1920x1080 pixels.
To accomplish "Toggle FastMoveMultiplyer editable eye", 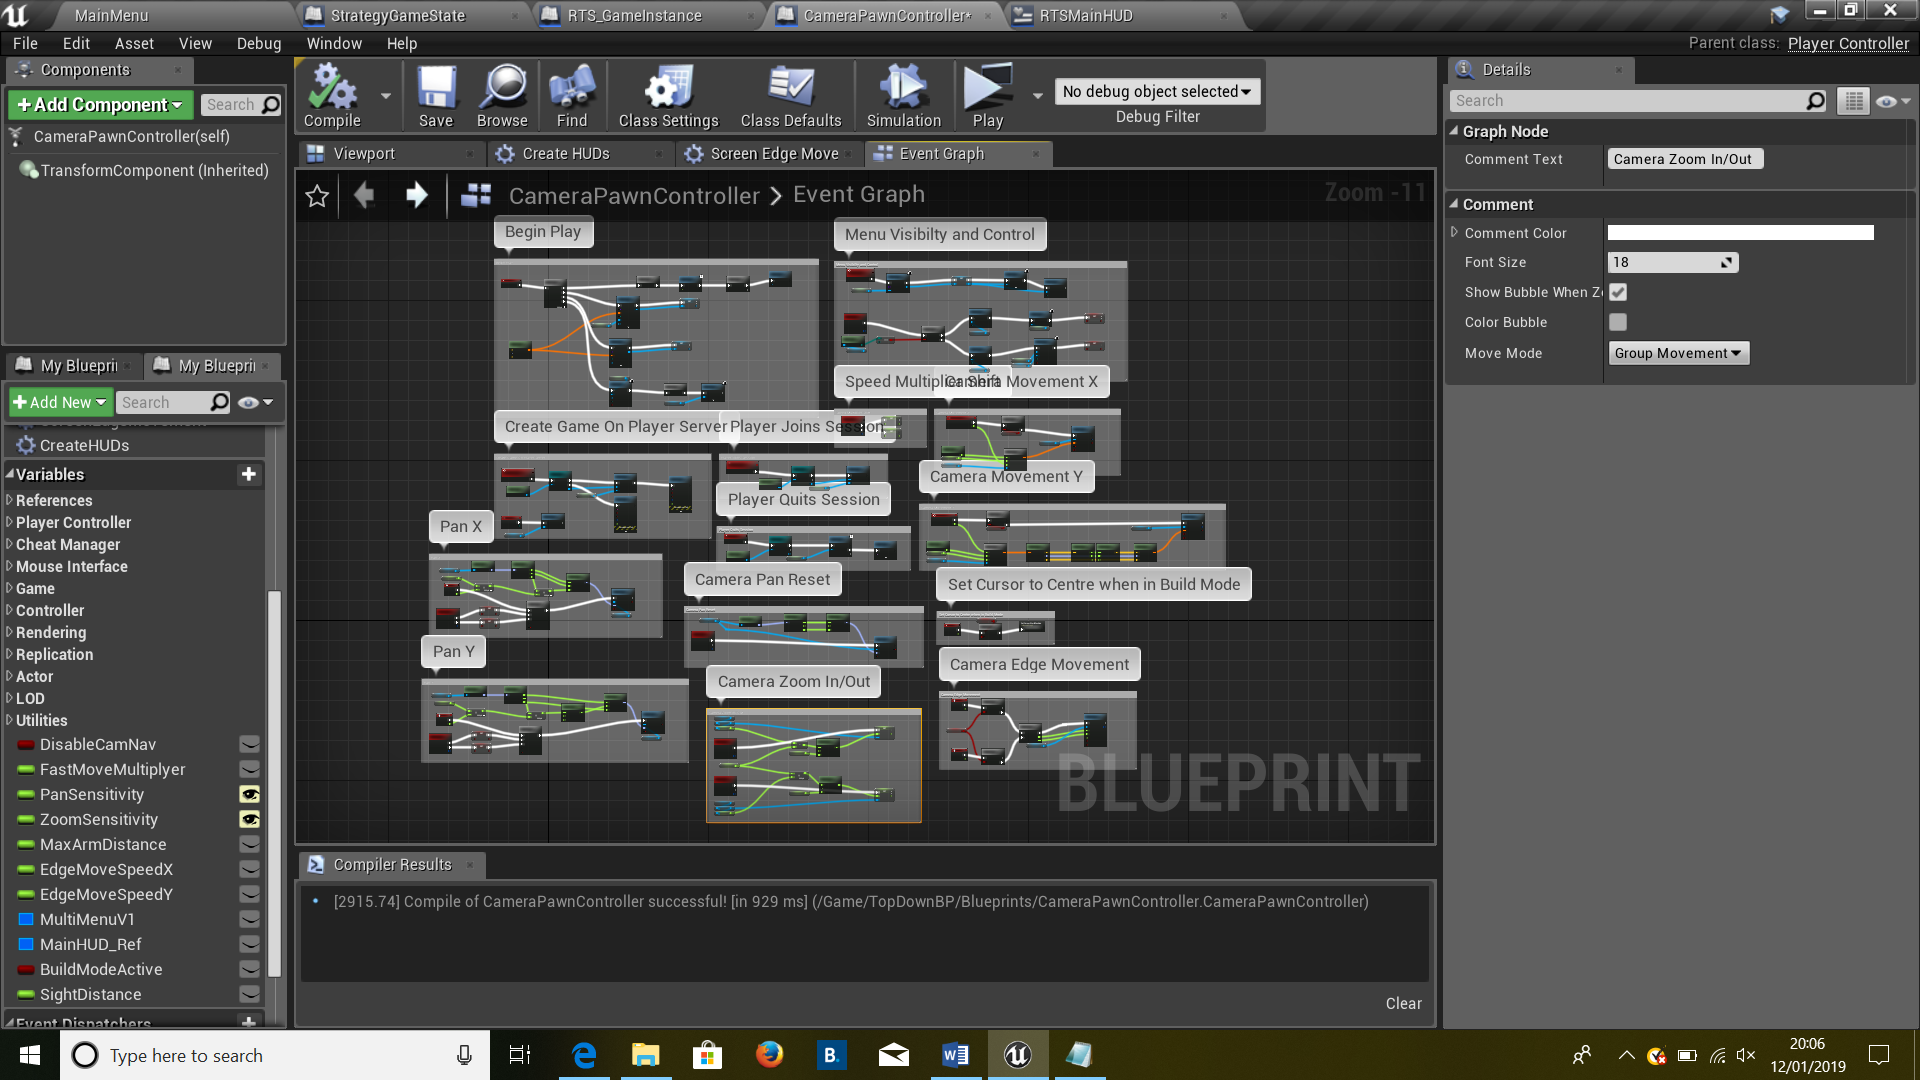I will 249,769.
